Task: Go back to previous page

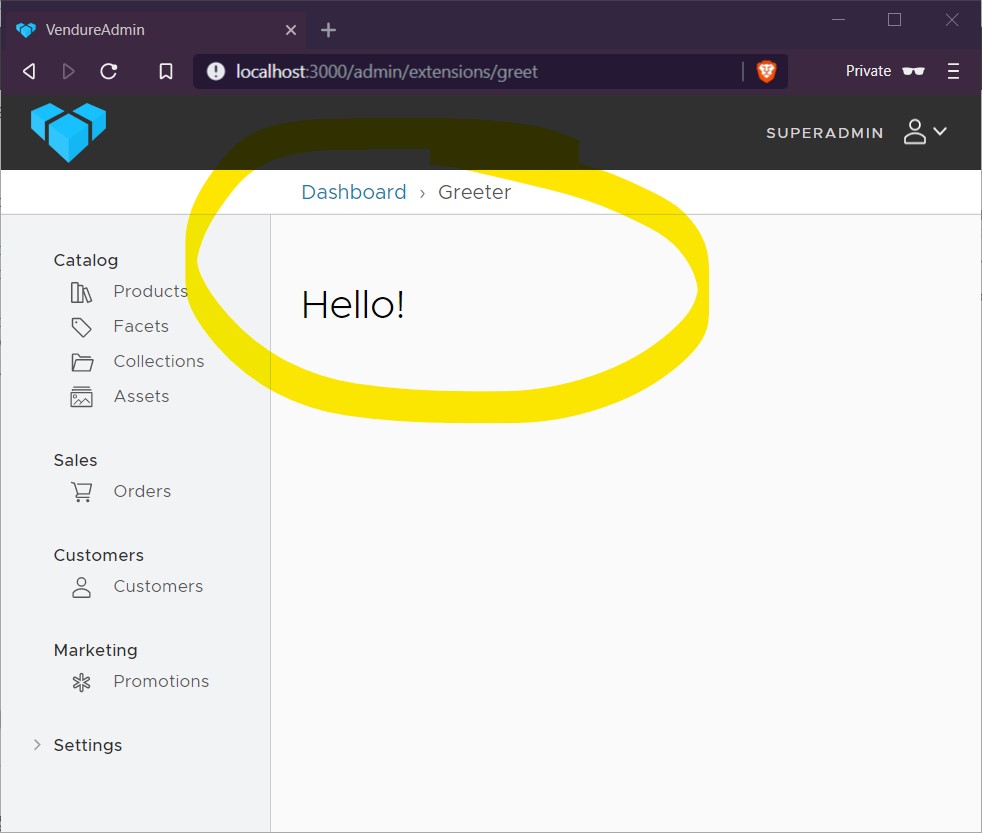Action: [x=29, y=71]
